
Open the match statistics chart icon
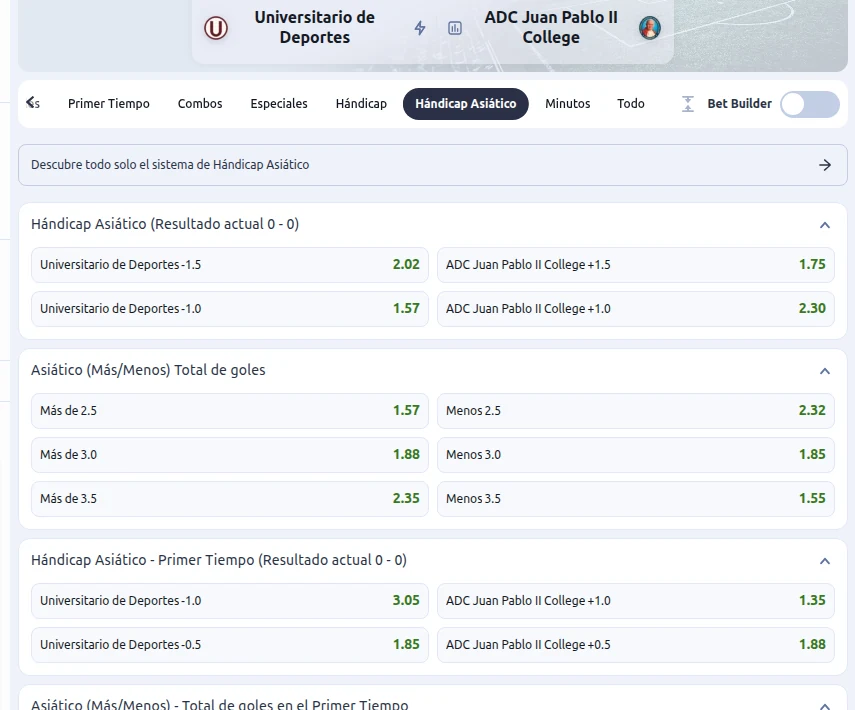pyautogui.click(x=455, y=28)
